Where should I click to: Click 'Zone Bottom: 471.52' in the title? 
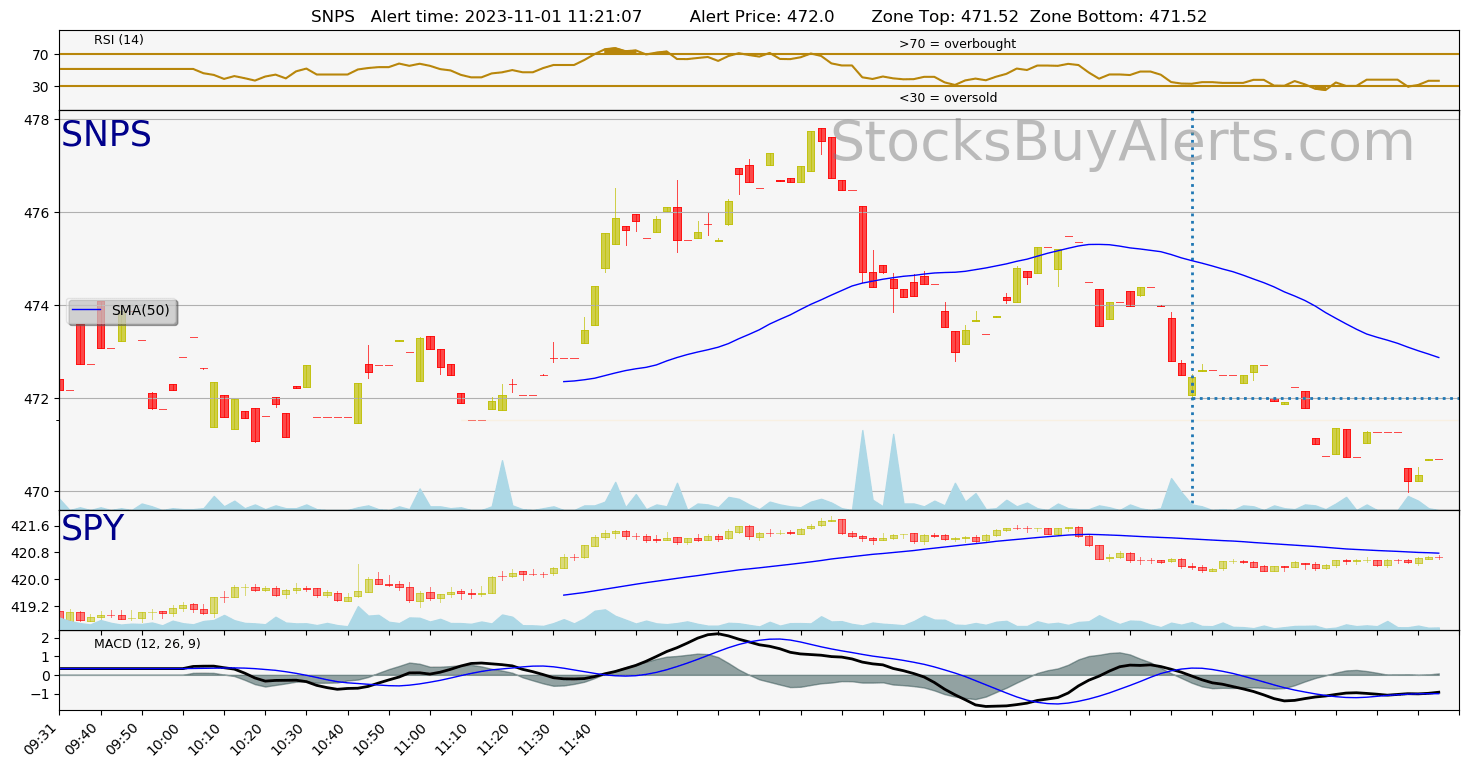pyautogui.click(x=1118, y=17)
